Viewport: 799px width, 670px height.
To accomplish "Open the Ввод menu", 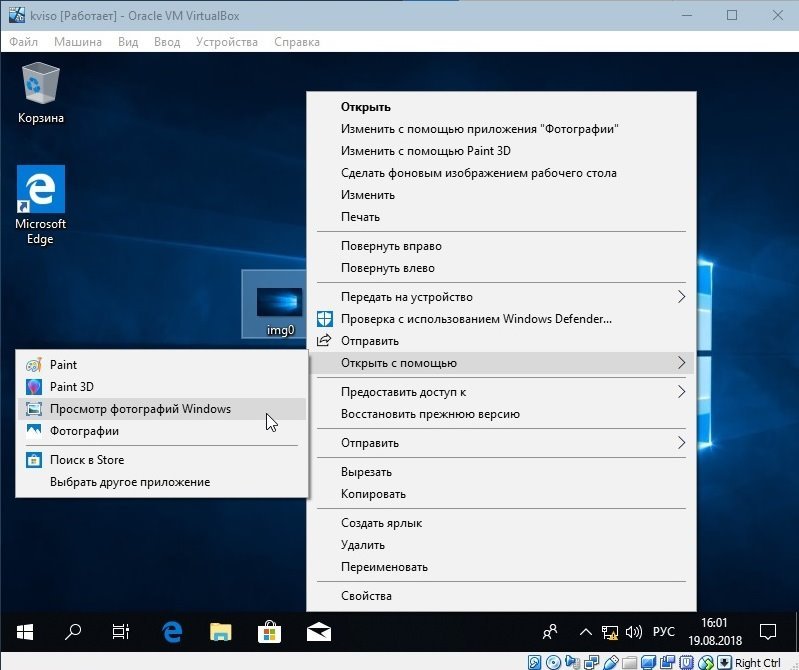I will [x=167, y=42].
